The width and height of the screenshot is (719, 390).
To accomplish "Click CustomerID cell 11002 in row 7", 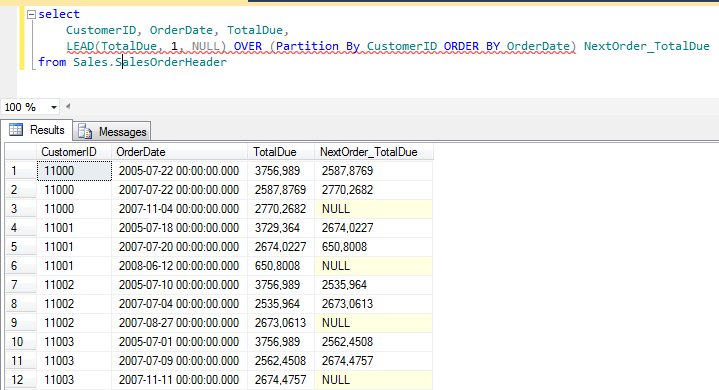I will coord(74,285).
